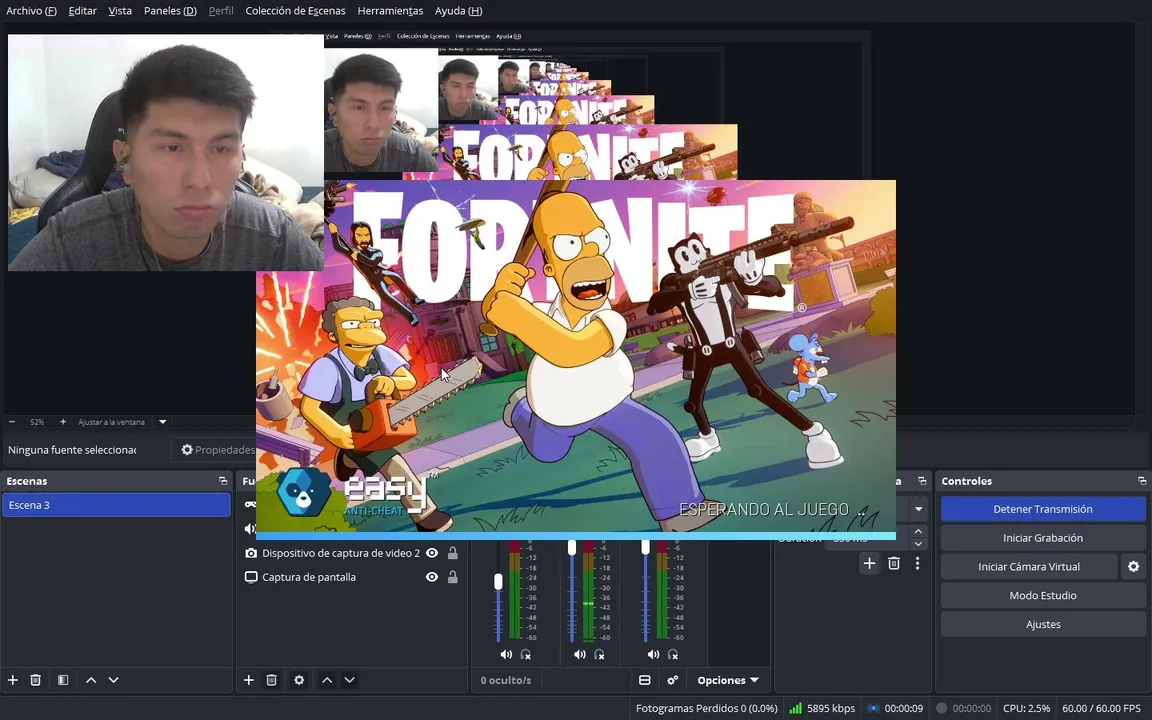Delete the selected scene with trash icon

coord(35,680)
